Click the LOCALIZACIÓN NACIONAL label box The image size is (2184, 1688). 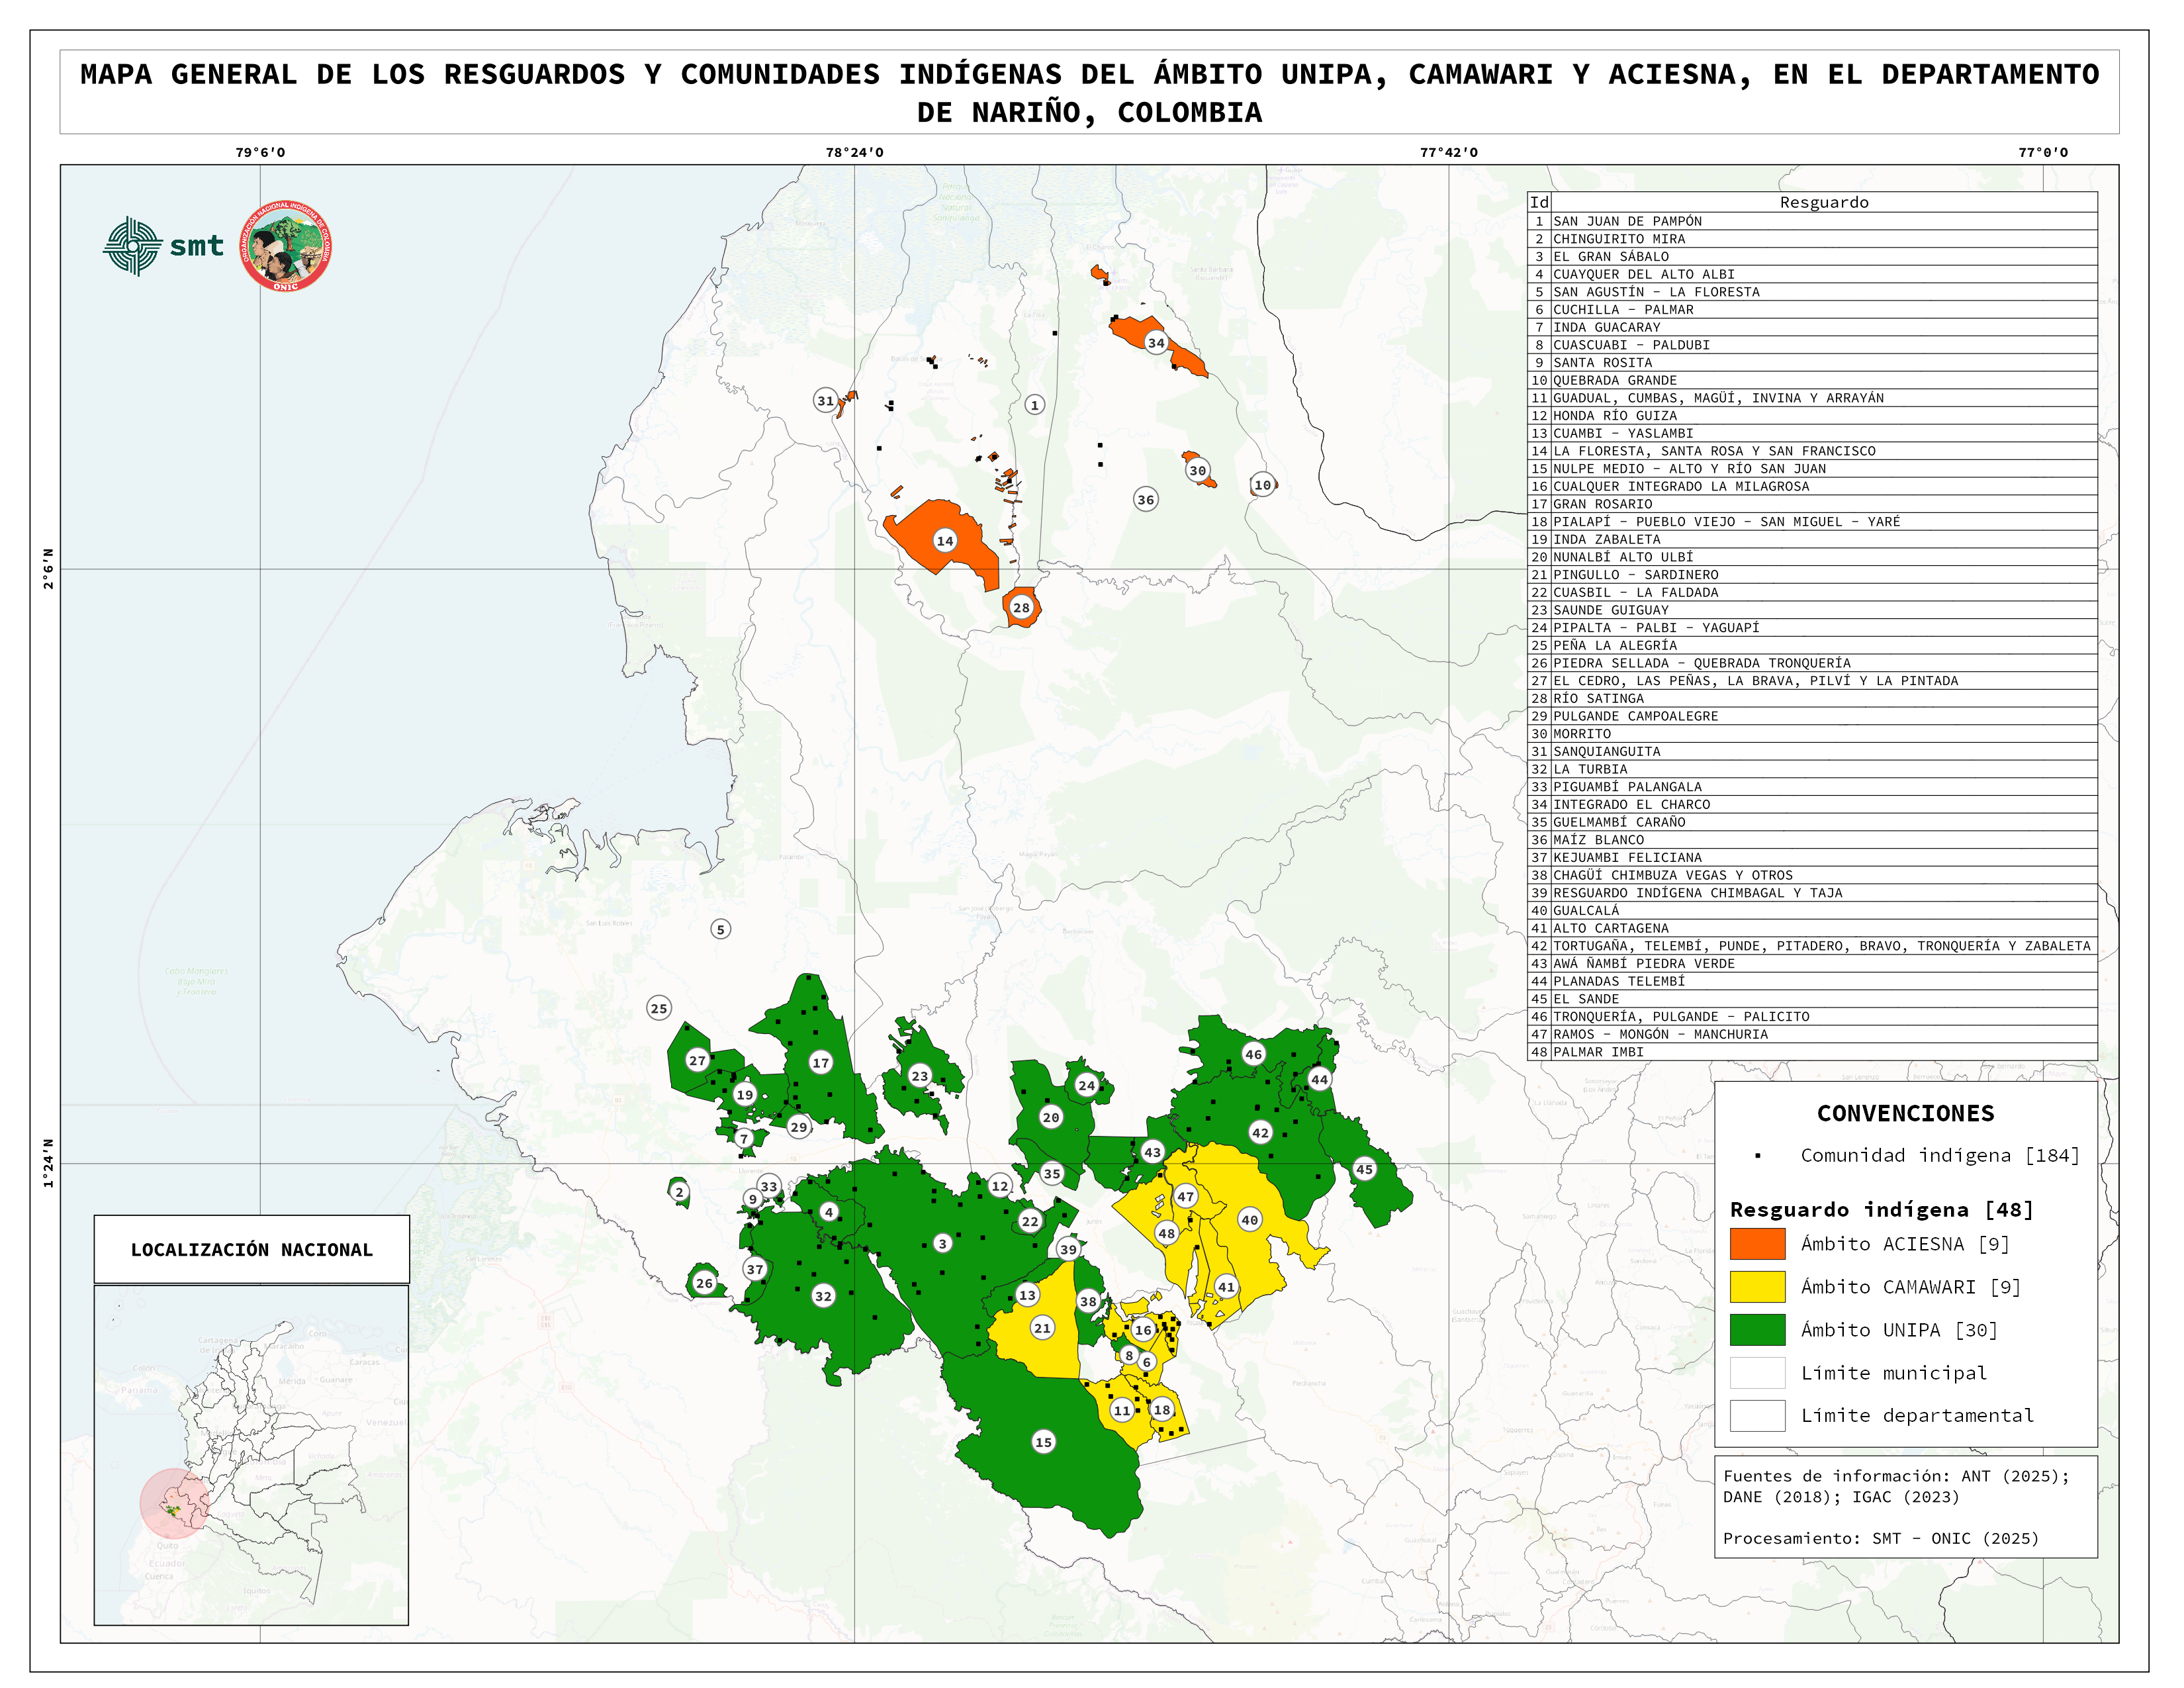point(251,1250)
